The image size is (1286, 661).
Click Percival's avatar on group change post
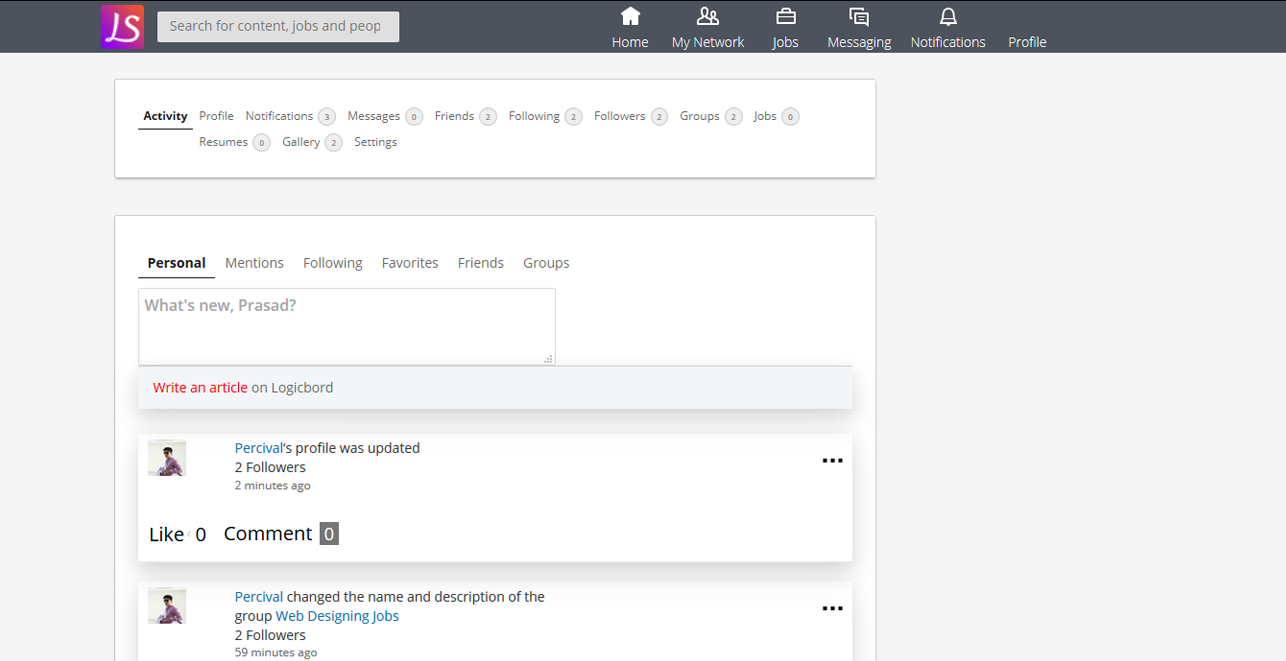point(167,606)
